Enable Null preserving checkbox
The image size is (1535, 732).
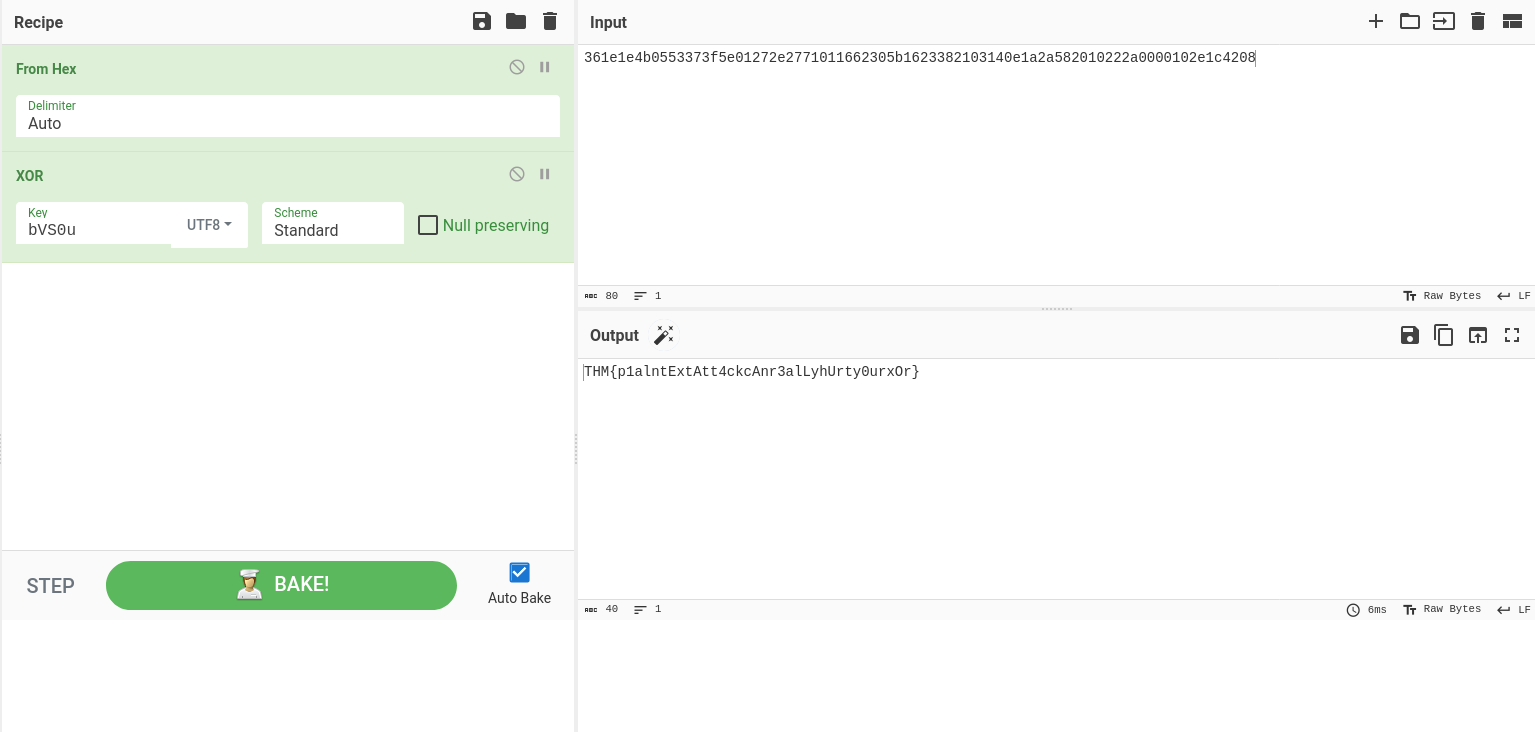coord(428,225)
